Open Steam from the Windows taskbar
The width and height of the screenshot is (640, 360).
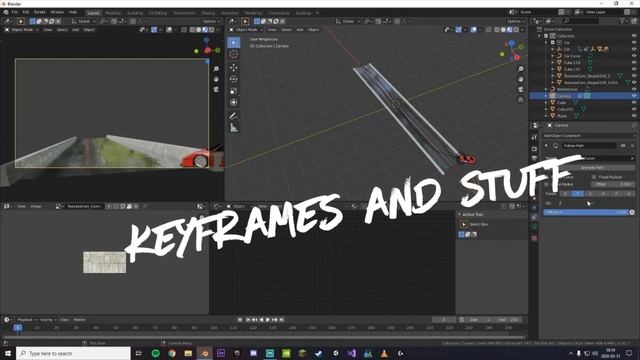[319, 353]
